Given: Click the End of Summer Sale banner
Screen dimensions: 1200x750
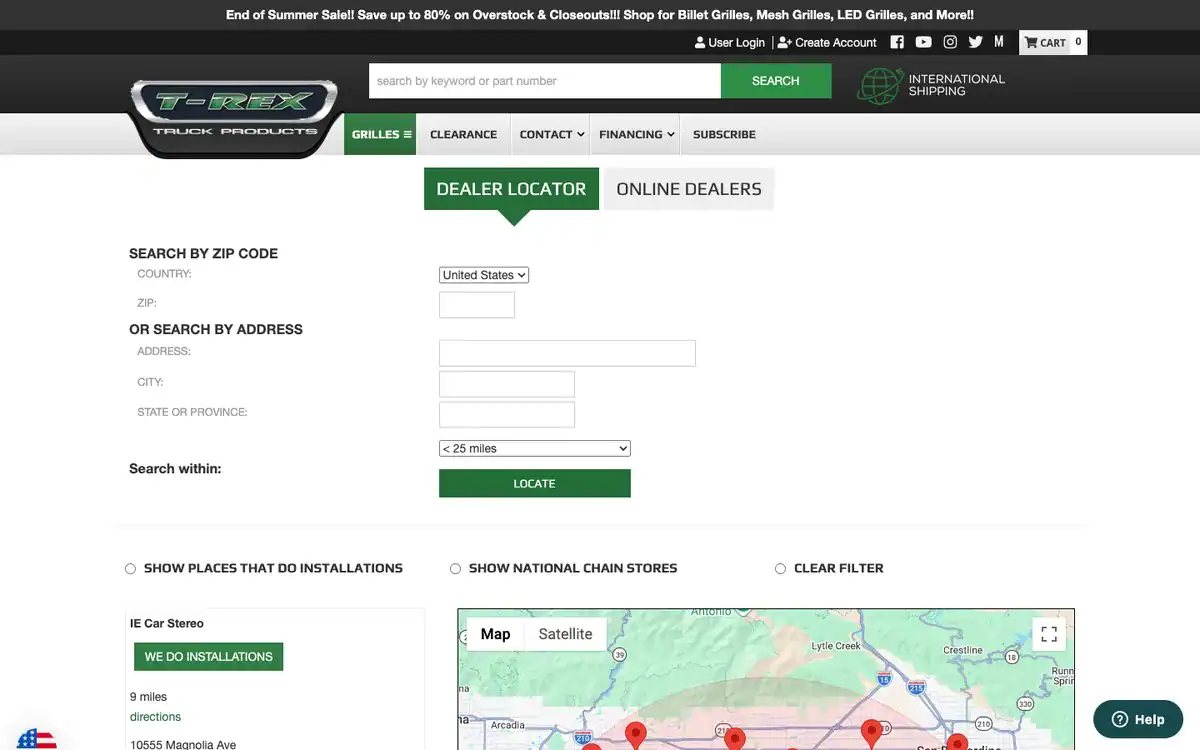Looking at the screenshot, I should 600,15.
